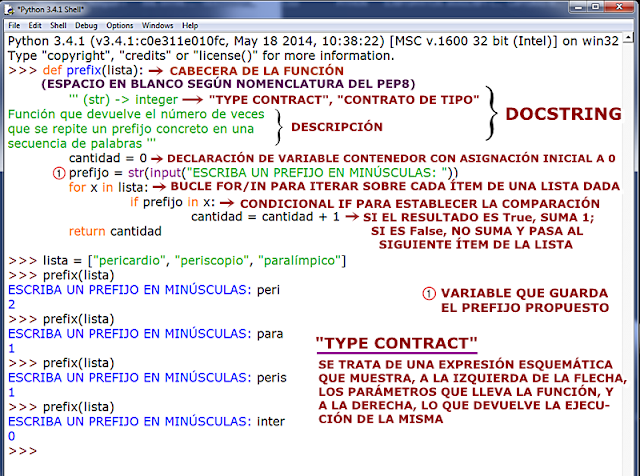
Task: Click the '(str) -> integer' docstring line
Action: coord(124,100)
